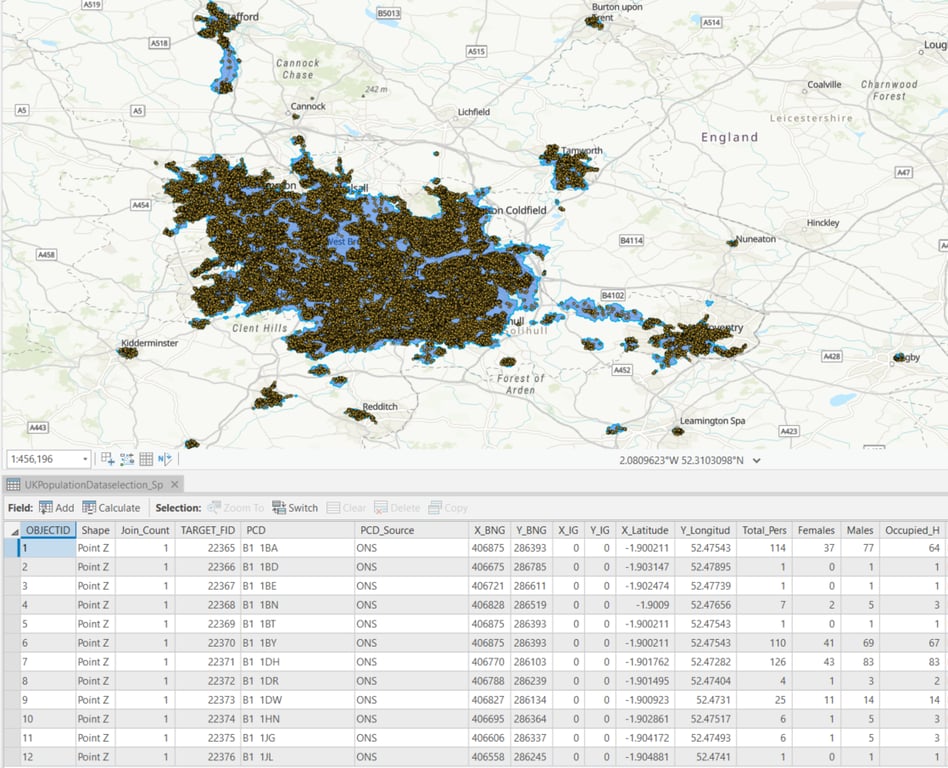Click the PCD_Source column header
The height and width of the screenshot is (768, 948).
click(x=384, y=531)
